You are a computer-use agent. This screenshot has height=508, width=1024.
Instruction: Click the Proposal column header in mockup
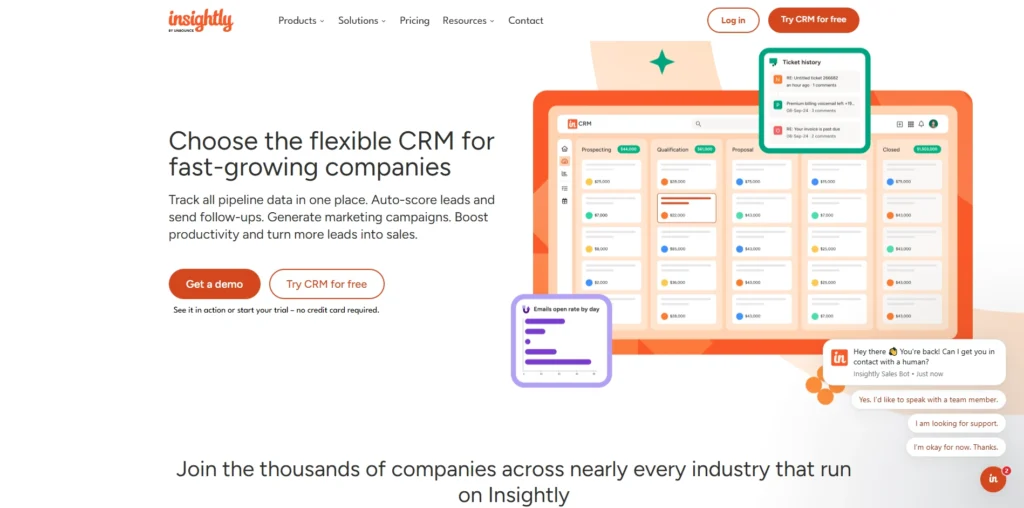pyautogui.click(x=743, y=150)
